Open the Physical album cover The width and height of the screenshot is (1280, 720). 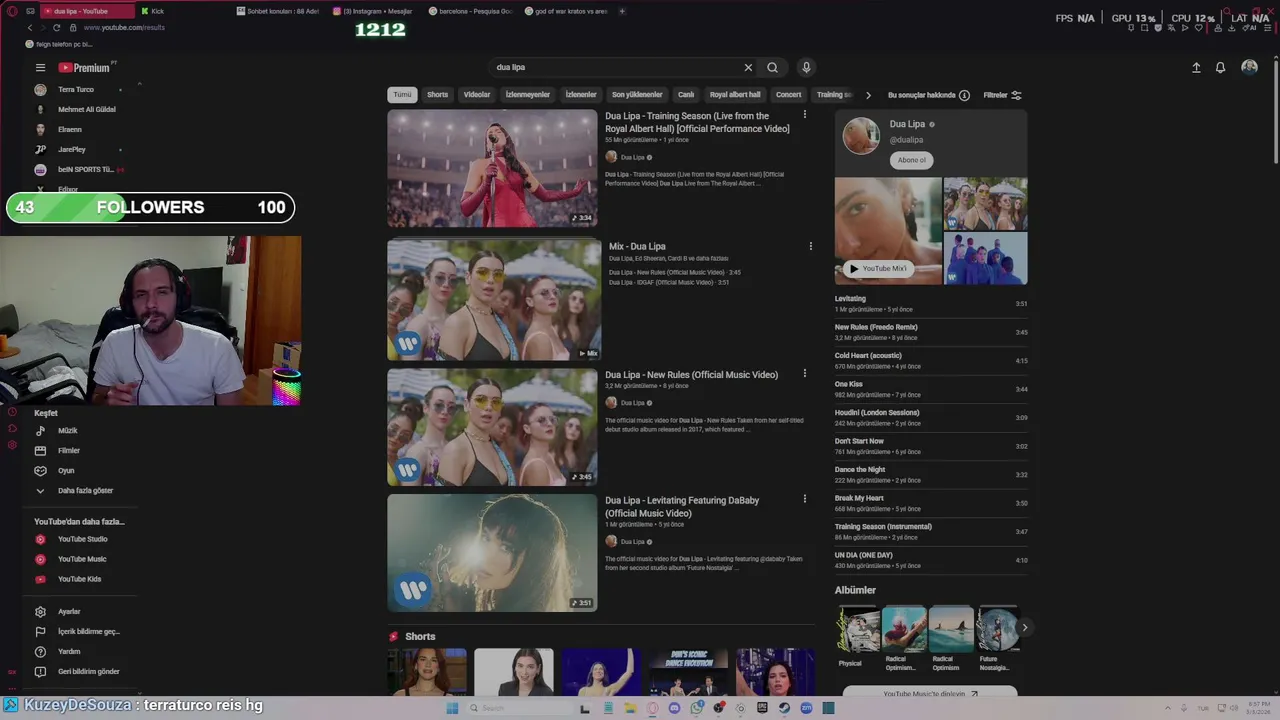tap(858, 629)
